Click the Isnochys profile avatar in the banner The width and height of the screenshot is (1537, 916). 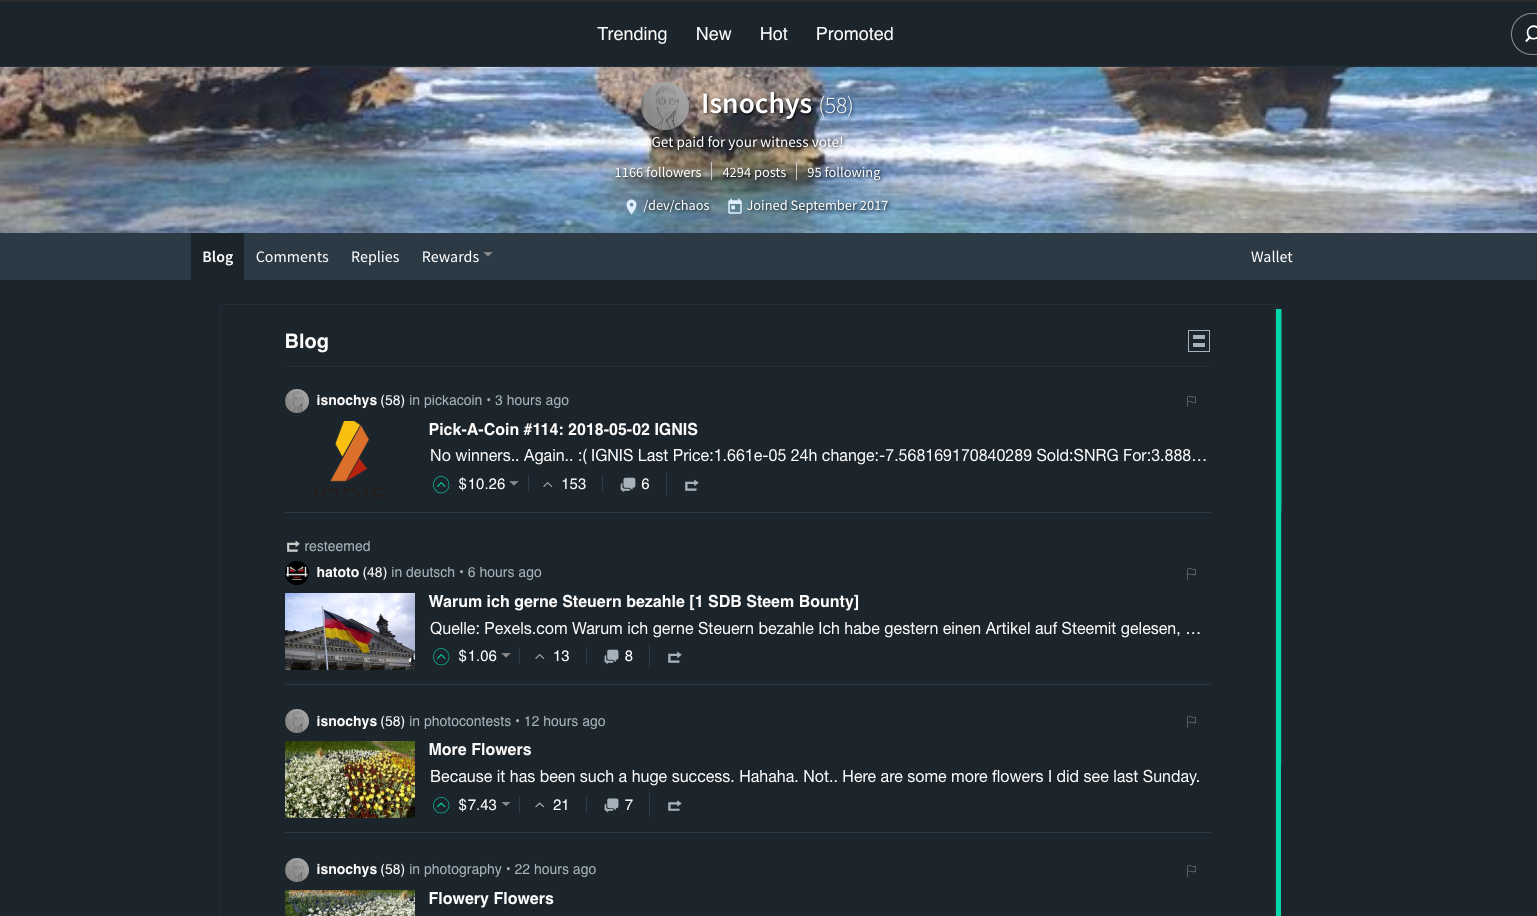pos(665,105)
